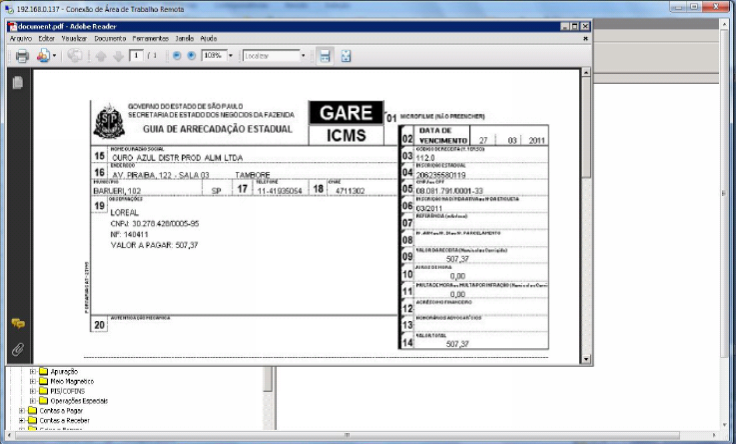Click the NF: 140411 line
The width and height of the screenshot is (739, 445).
(x=129, y=234)
